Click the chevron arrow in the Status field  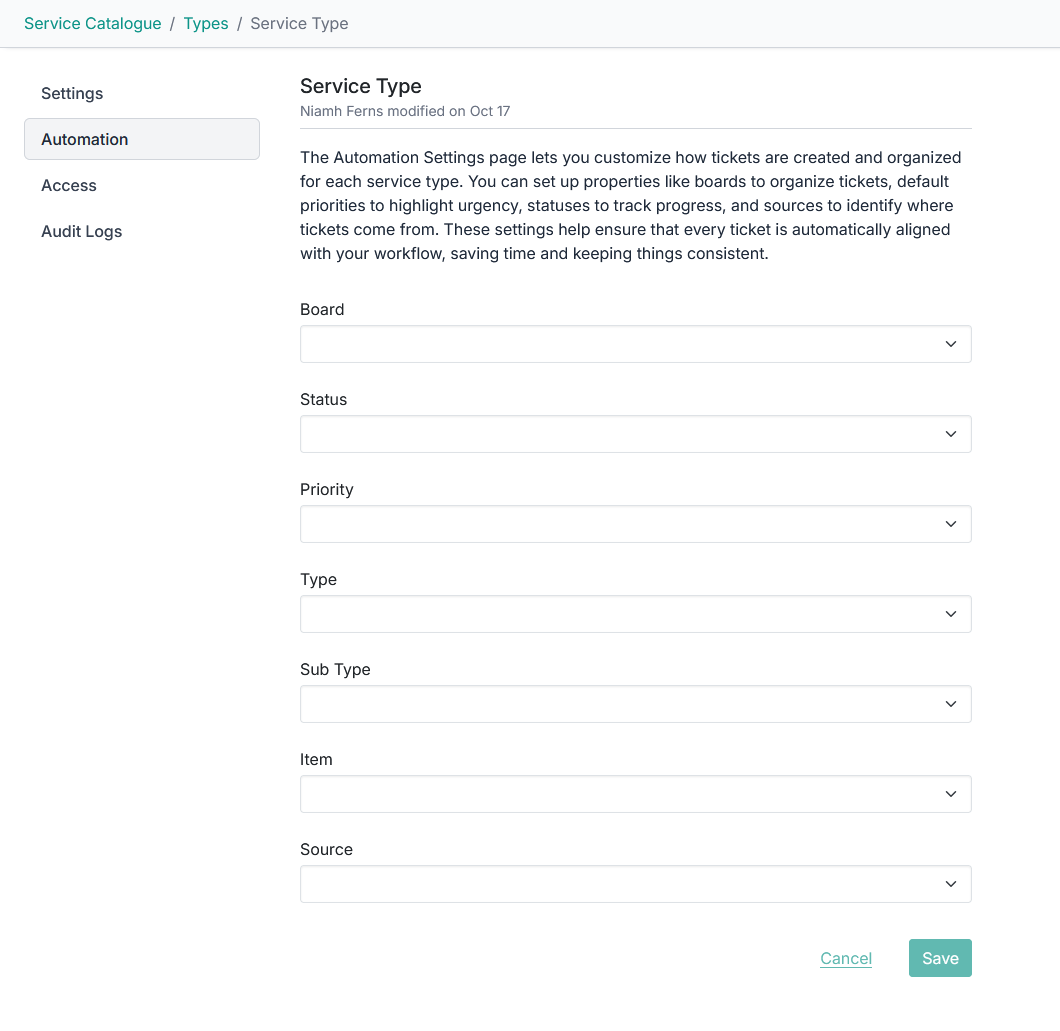[x=950, y=434]
